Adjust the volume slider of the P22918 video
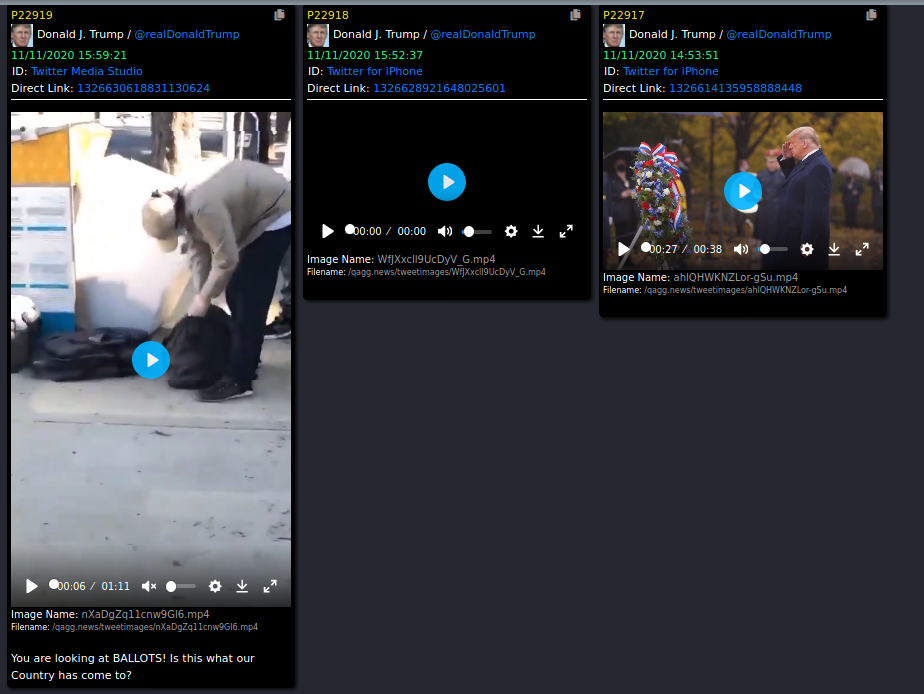The width and height of the screenshot is (924, 694). click(477, 232)
